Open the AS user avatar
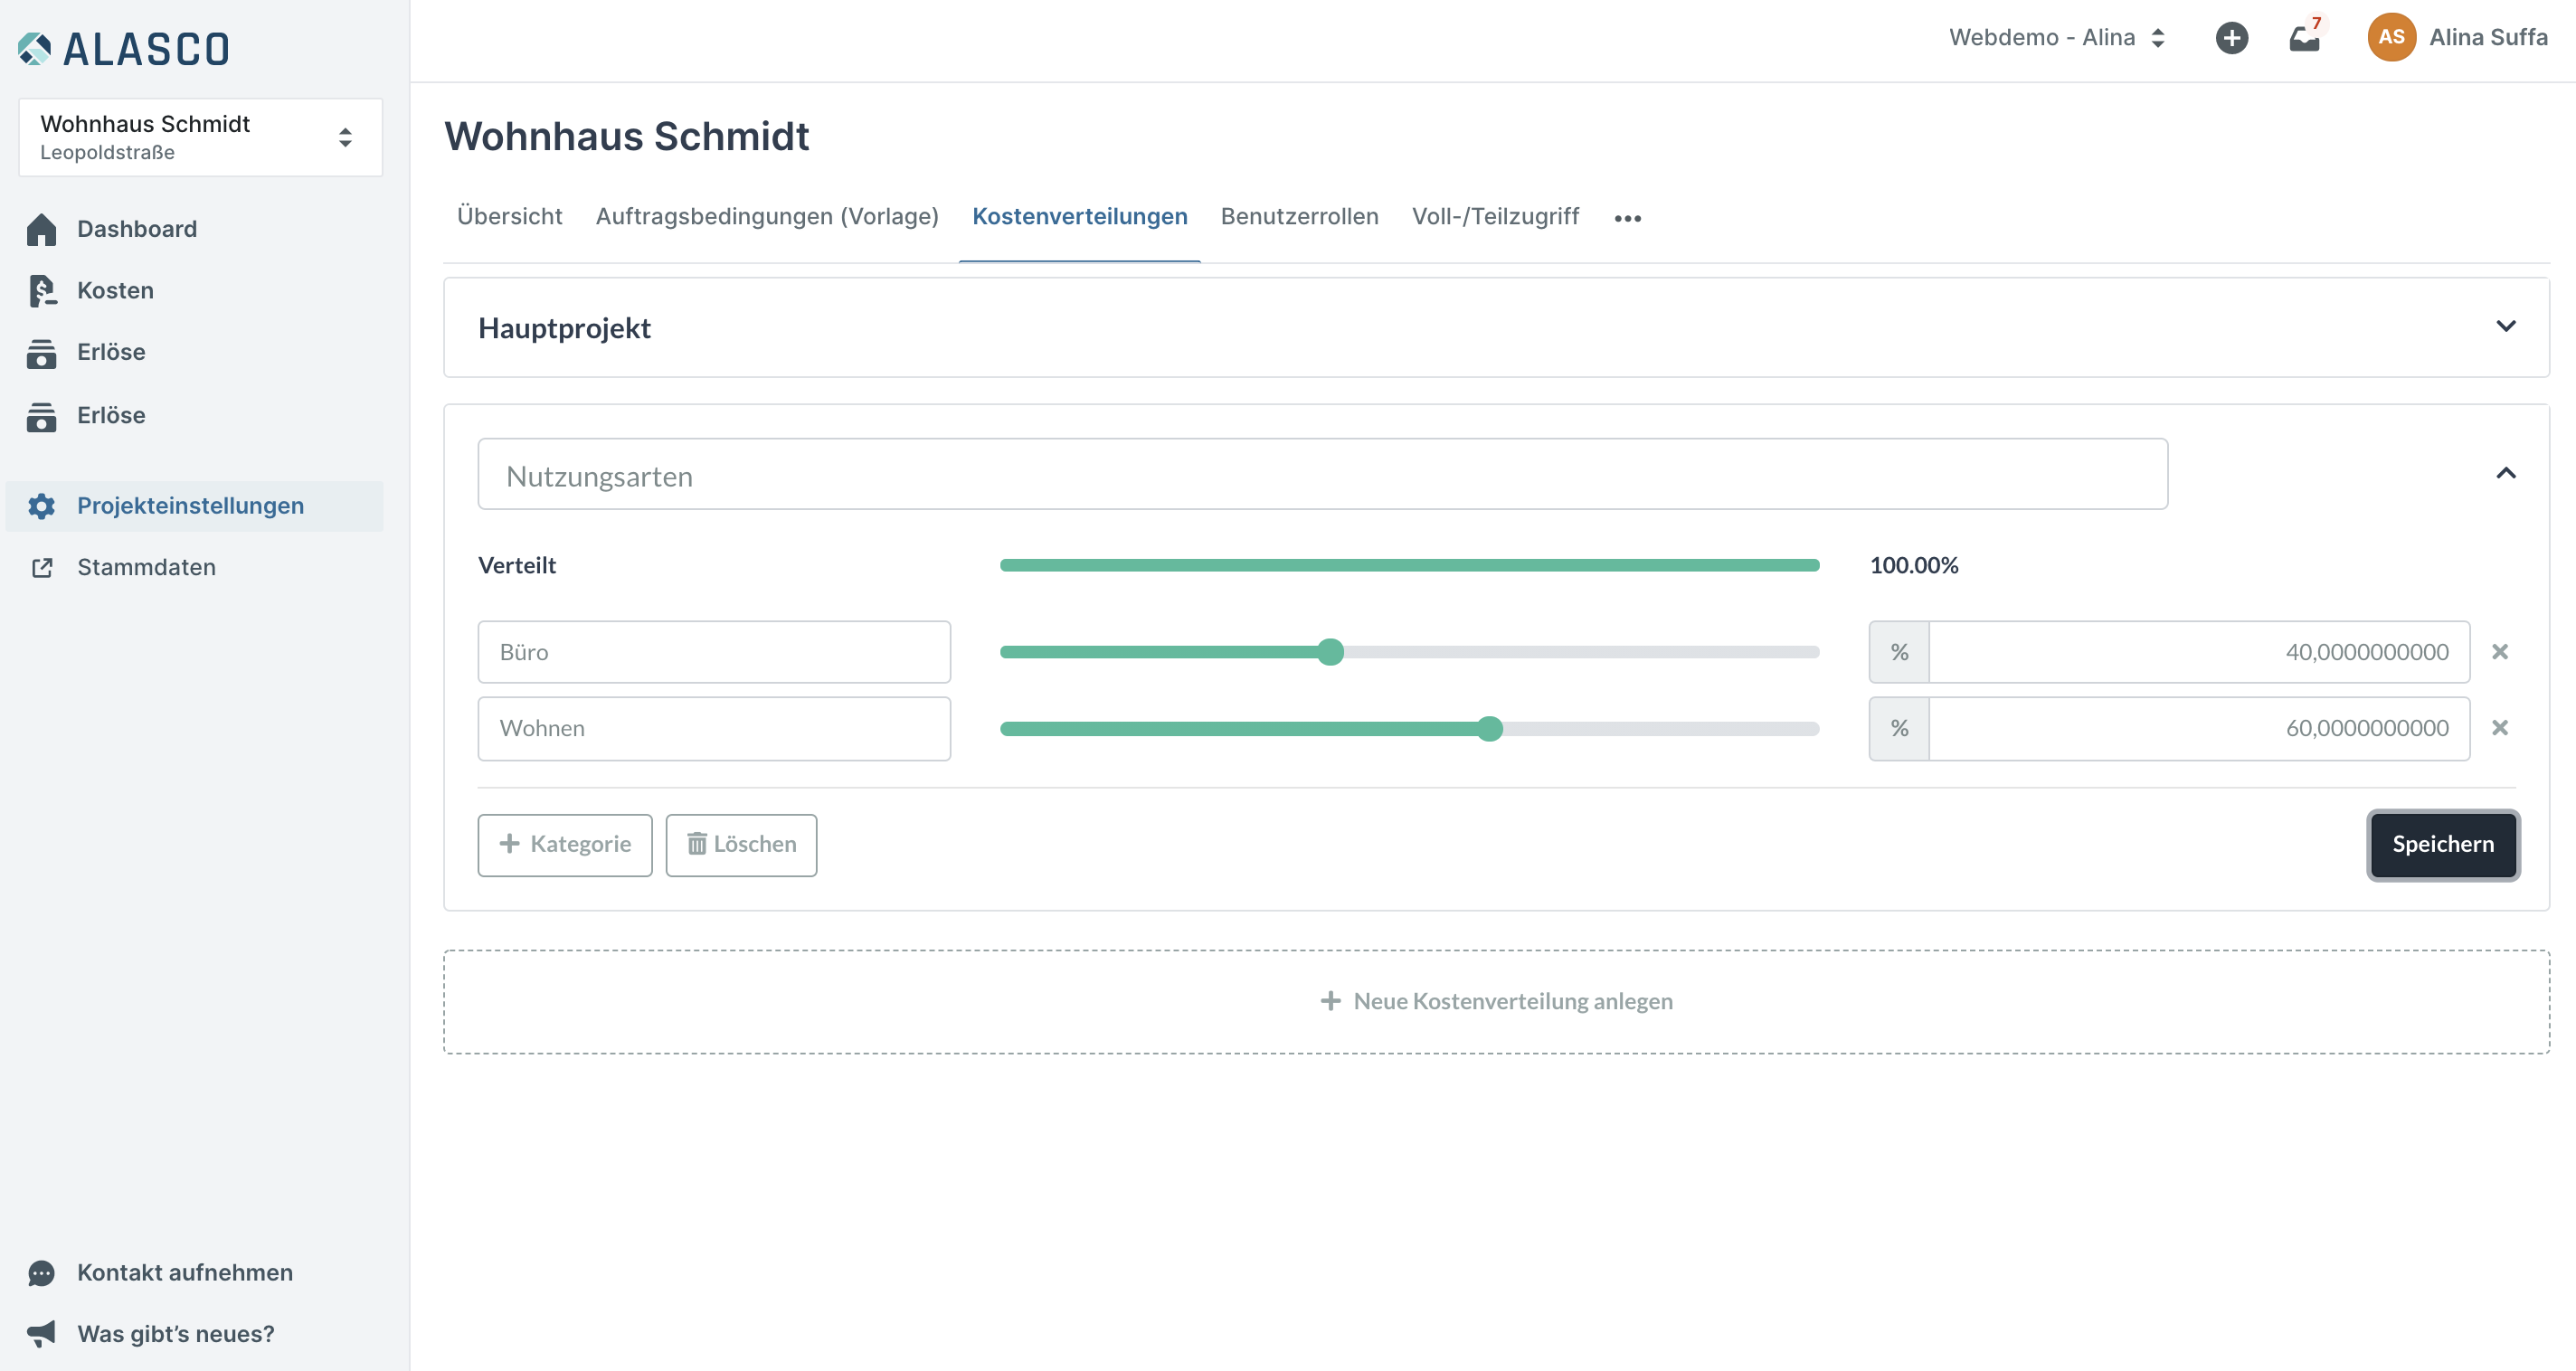Image resolution: width=2576 pixels, height=1371 pixels. click(x=2391, y=37)
